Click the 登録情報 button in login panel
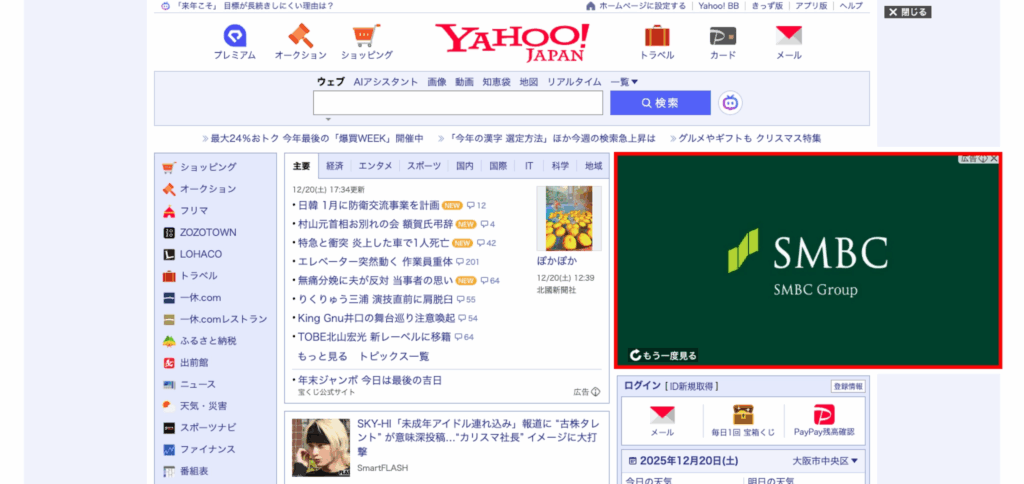The width and height of the screenshot is (1024, 484). pyautogui.click(x=847, y=386)
